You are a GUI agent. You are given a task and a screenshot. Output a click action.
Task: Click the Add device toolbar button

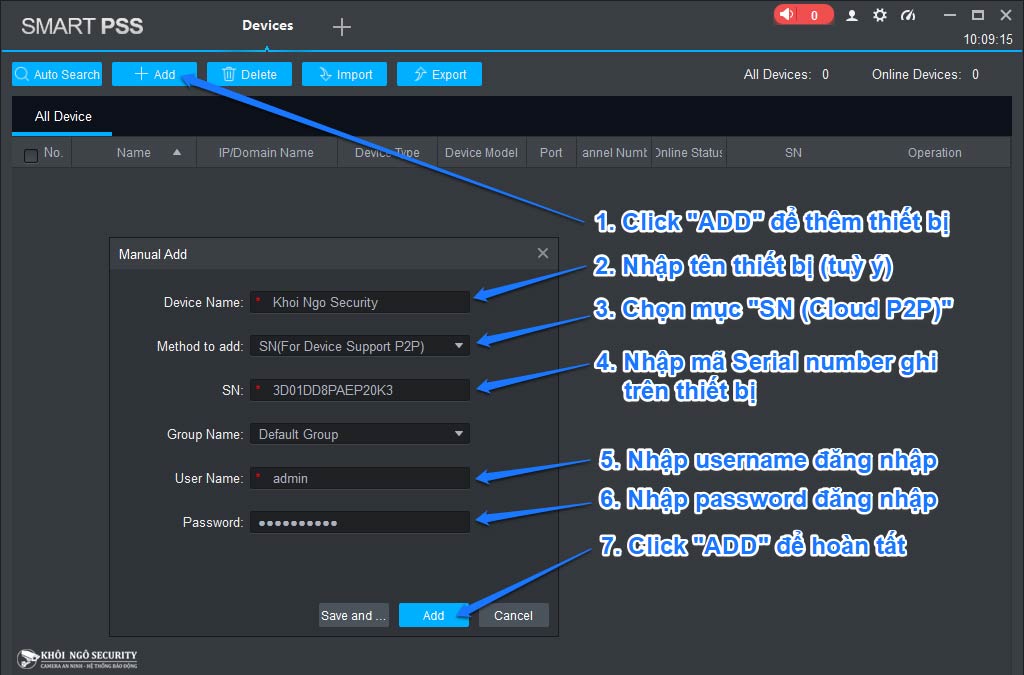[x=154, y=74]
